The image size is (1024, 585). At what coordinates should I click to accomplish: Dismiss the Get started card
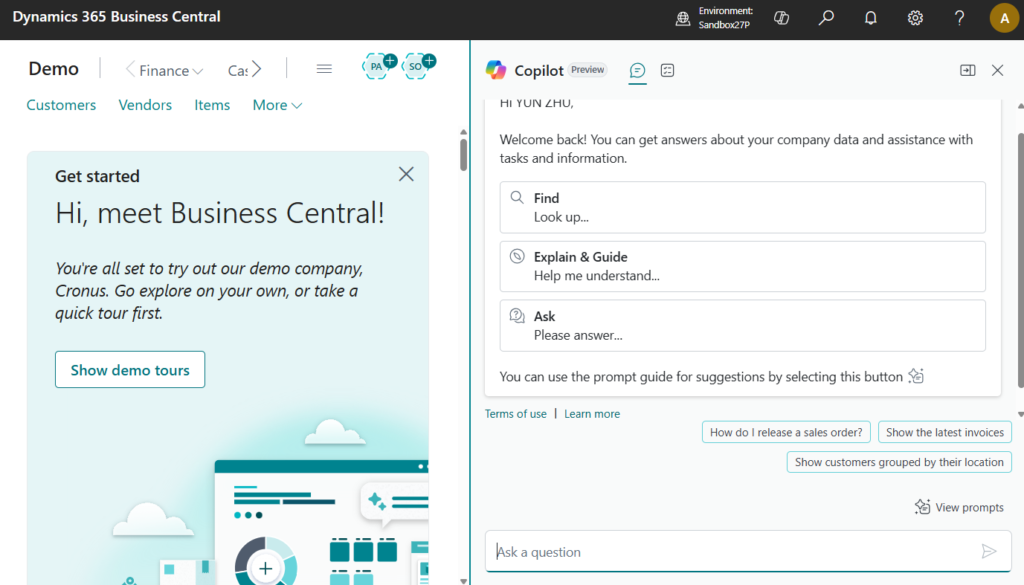point(406,174)
